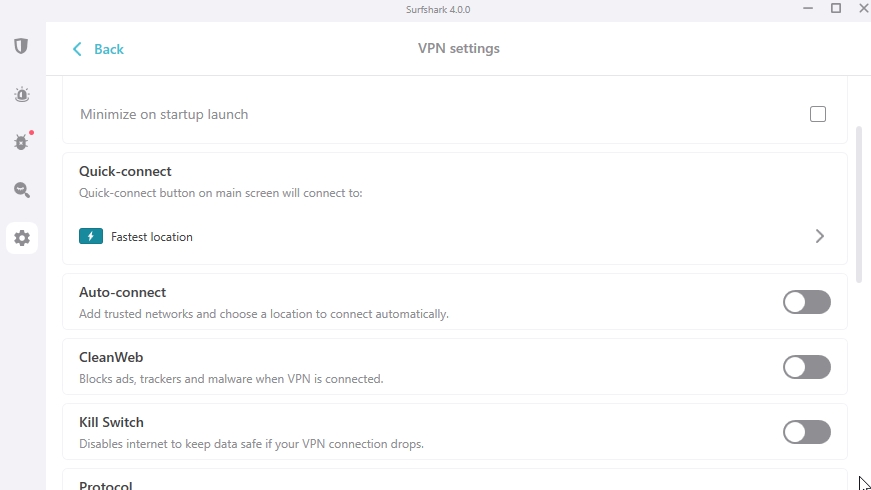Open the Fastest location row
Image resolution: width=871 pixels, height=490 pixels.
coord(450,237)
